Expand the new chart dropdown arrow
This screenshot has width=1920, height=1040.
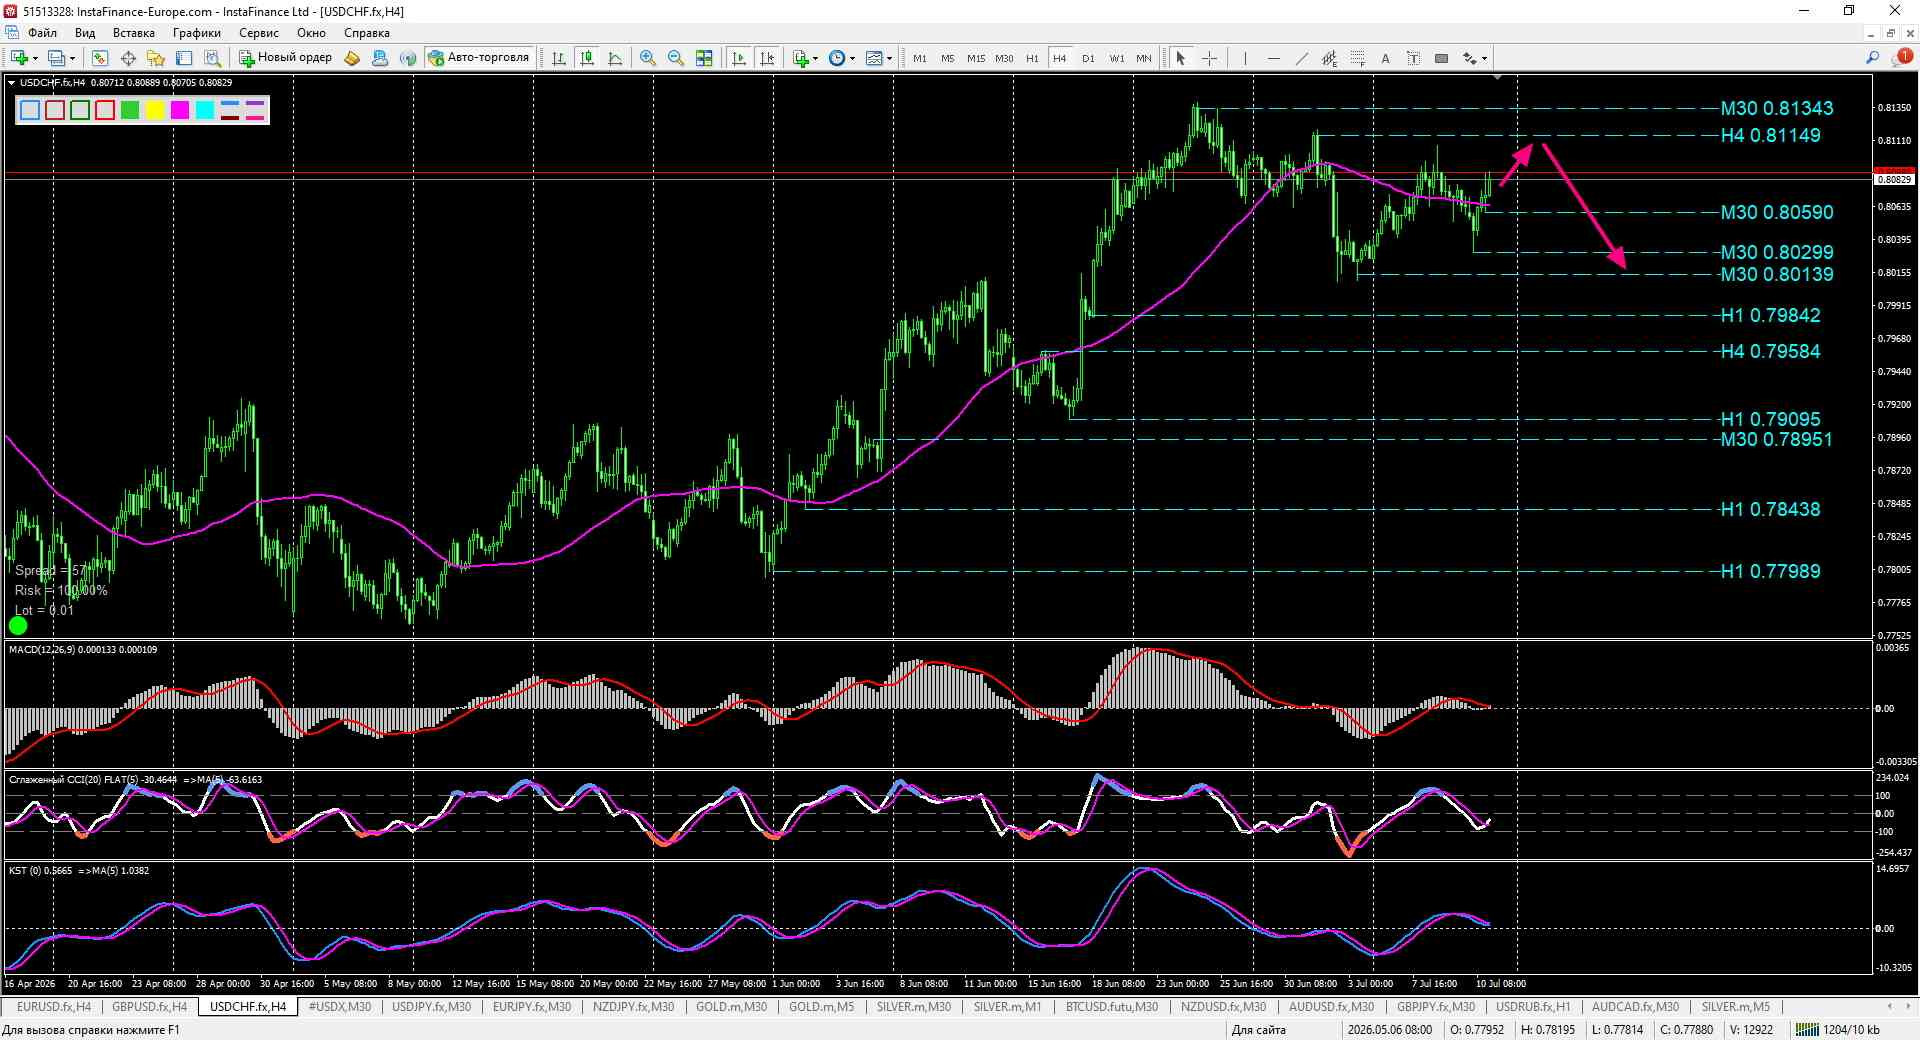click(35, 58)
